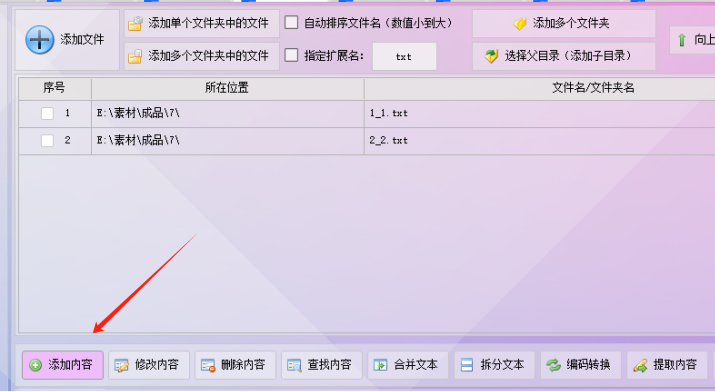Switch to the 添加内容 tab
715x392 pixels.
click(x=63, y=365)
